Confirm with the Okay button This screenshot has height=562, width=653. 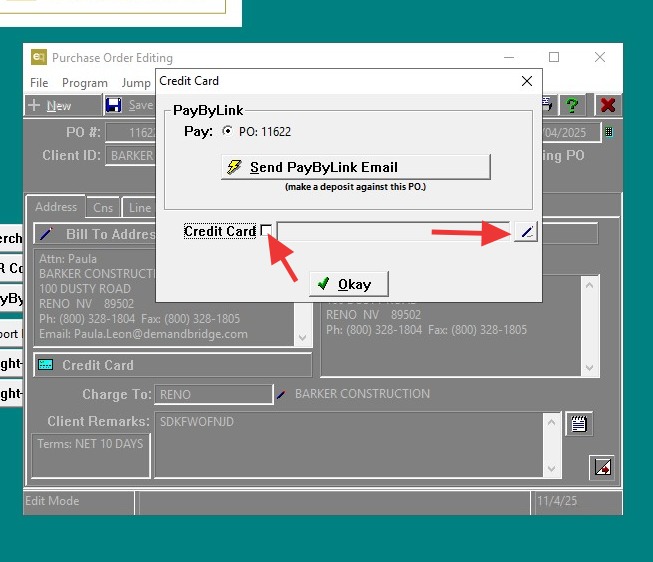349,284
